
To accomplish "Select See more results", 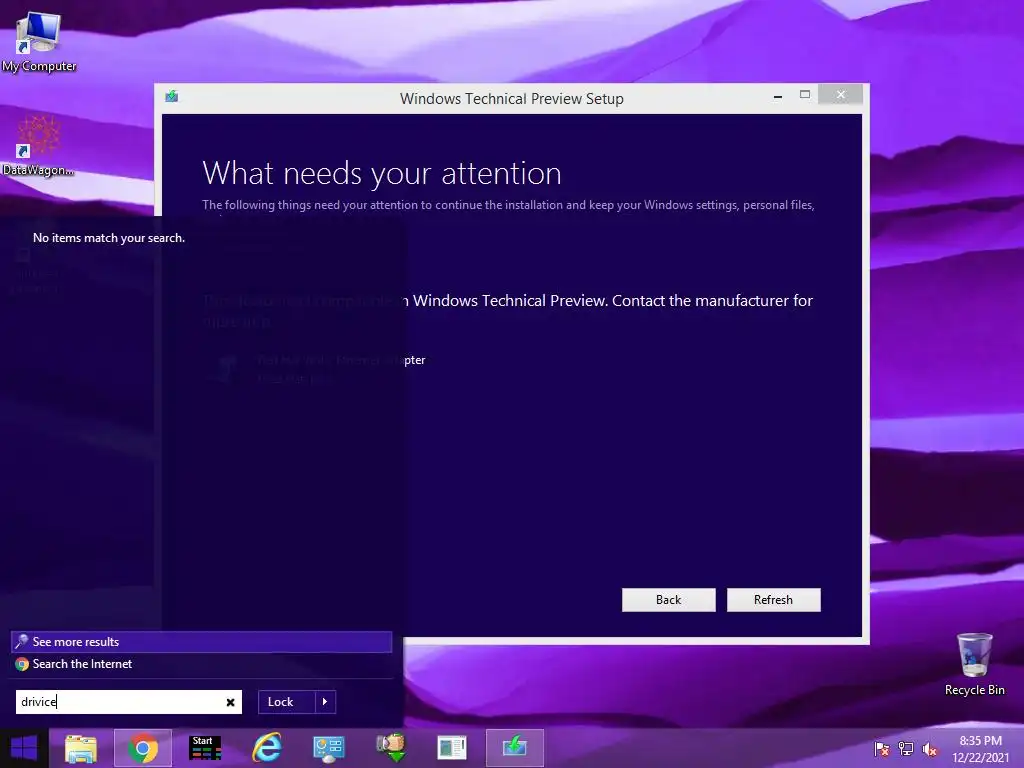I will [x=201, y=641].
